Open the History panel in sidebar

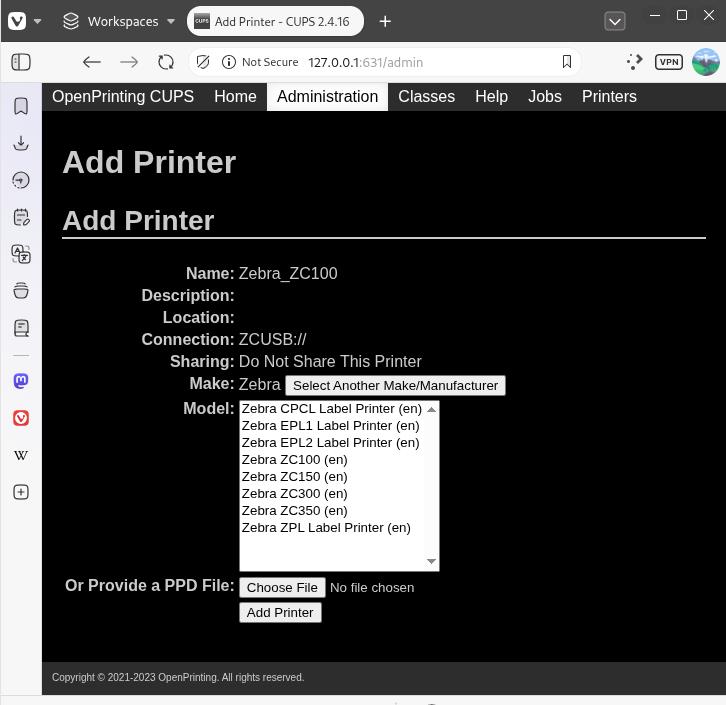coord(21,180)
